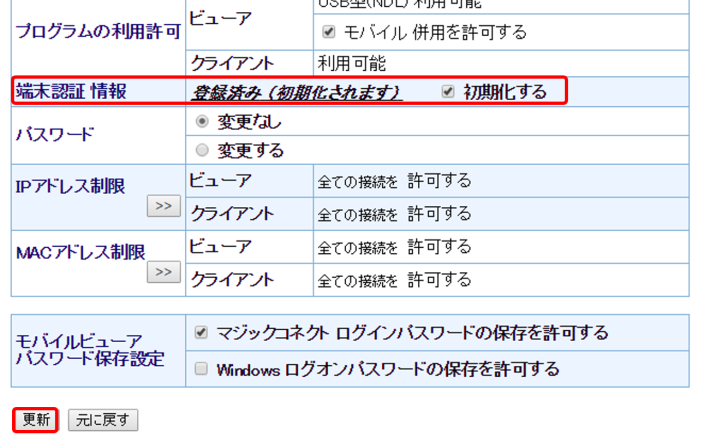Click the 端末認証 情報 row label
Screen dimensions: 704x442
pyautogui.click(x=70, y=92)
